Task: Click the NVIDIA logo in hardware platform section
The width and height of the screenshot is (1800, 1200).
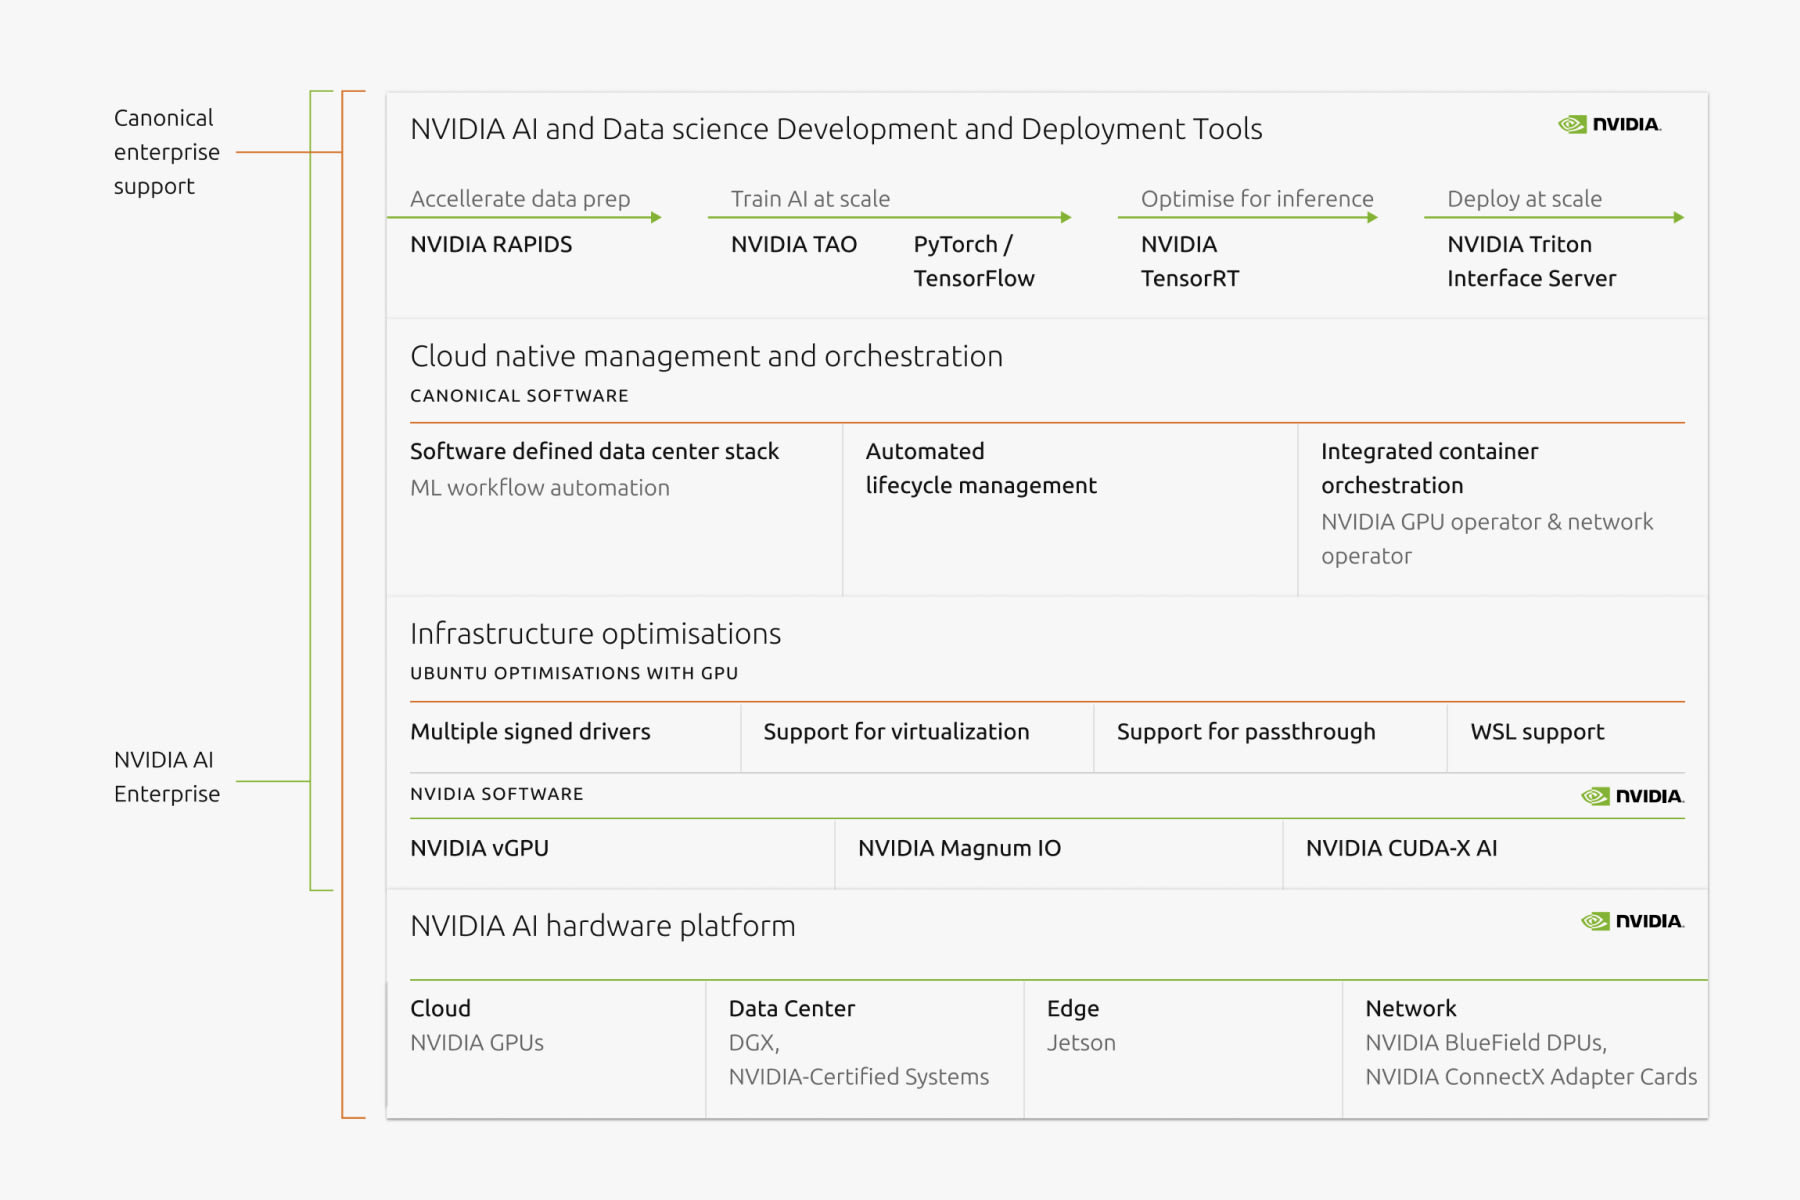Action: 1632,921
